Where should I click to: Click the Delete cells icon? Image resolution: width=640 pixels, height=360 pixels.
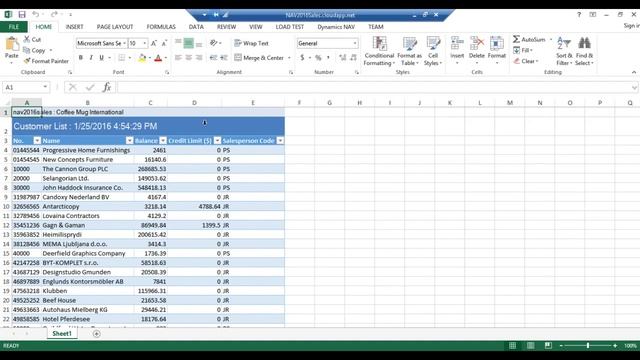coord(476,43)
